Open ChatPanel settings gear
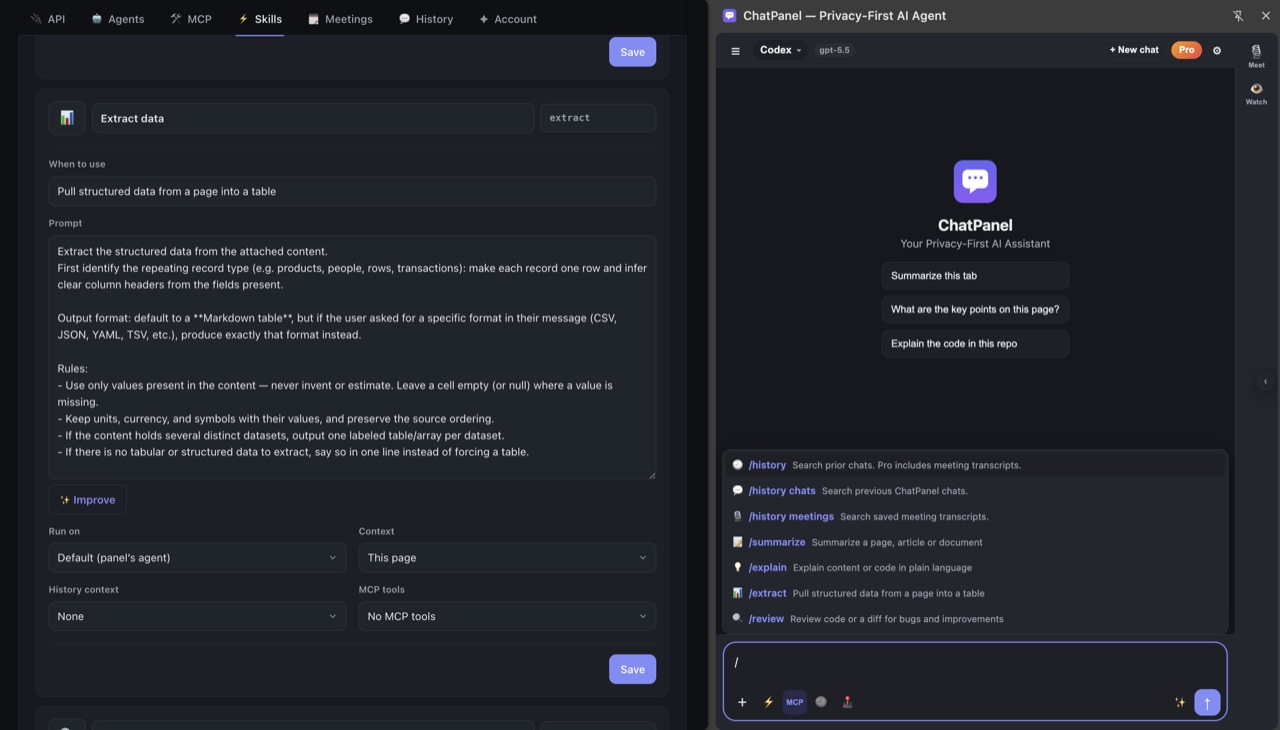 click(x=1217, y=50)
